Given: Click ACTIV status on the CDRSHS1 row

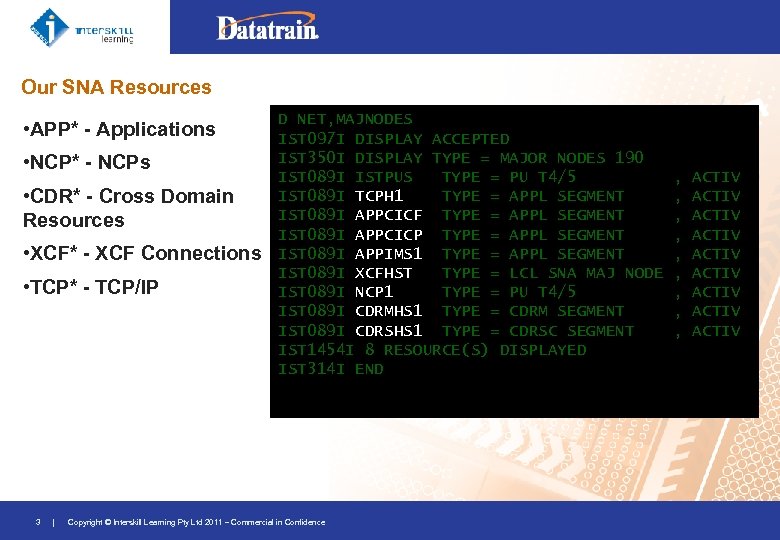Looking at the screenshot, I should [x=715, y=331].
